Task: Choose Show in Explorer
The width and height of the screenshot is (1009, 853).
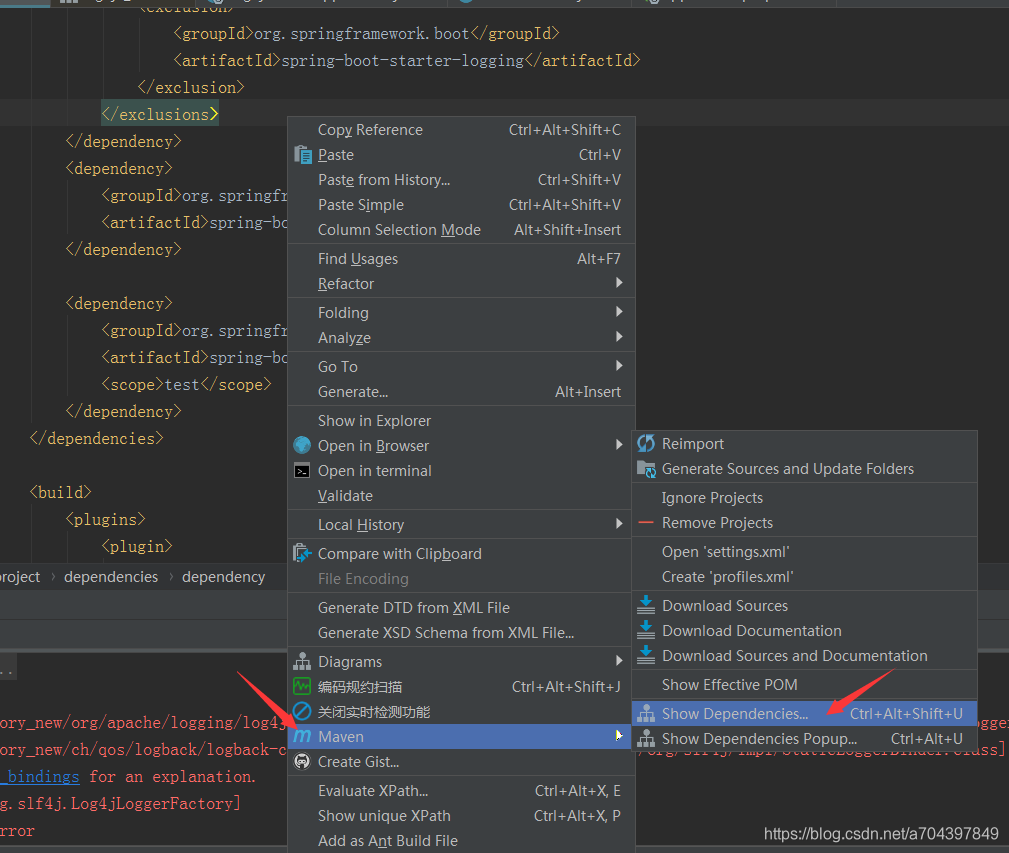Action: point(461,421)
